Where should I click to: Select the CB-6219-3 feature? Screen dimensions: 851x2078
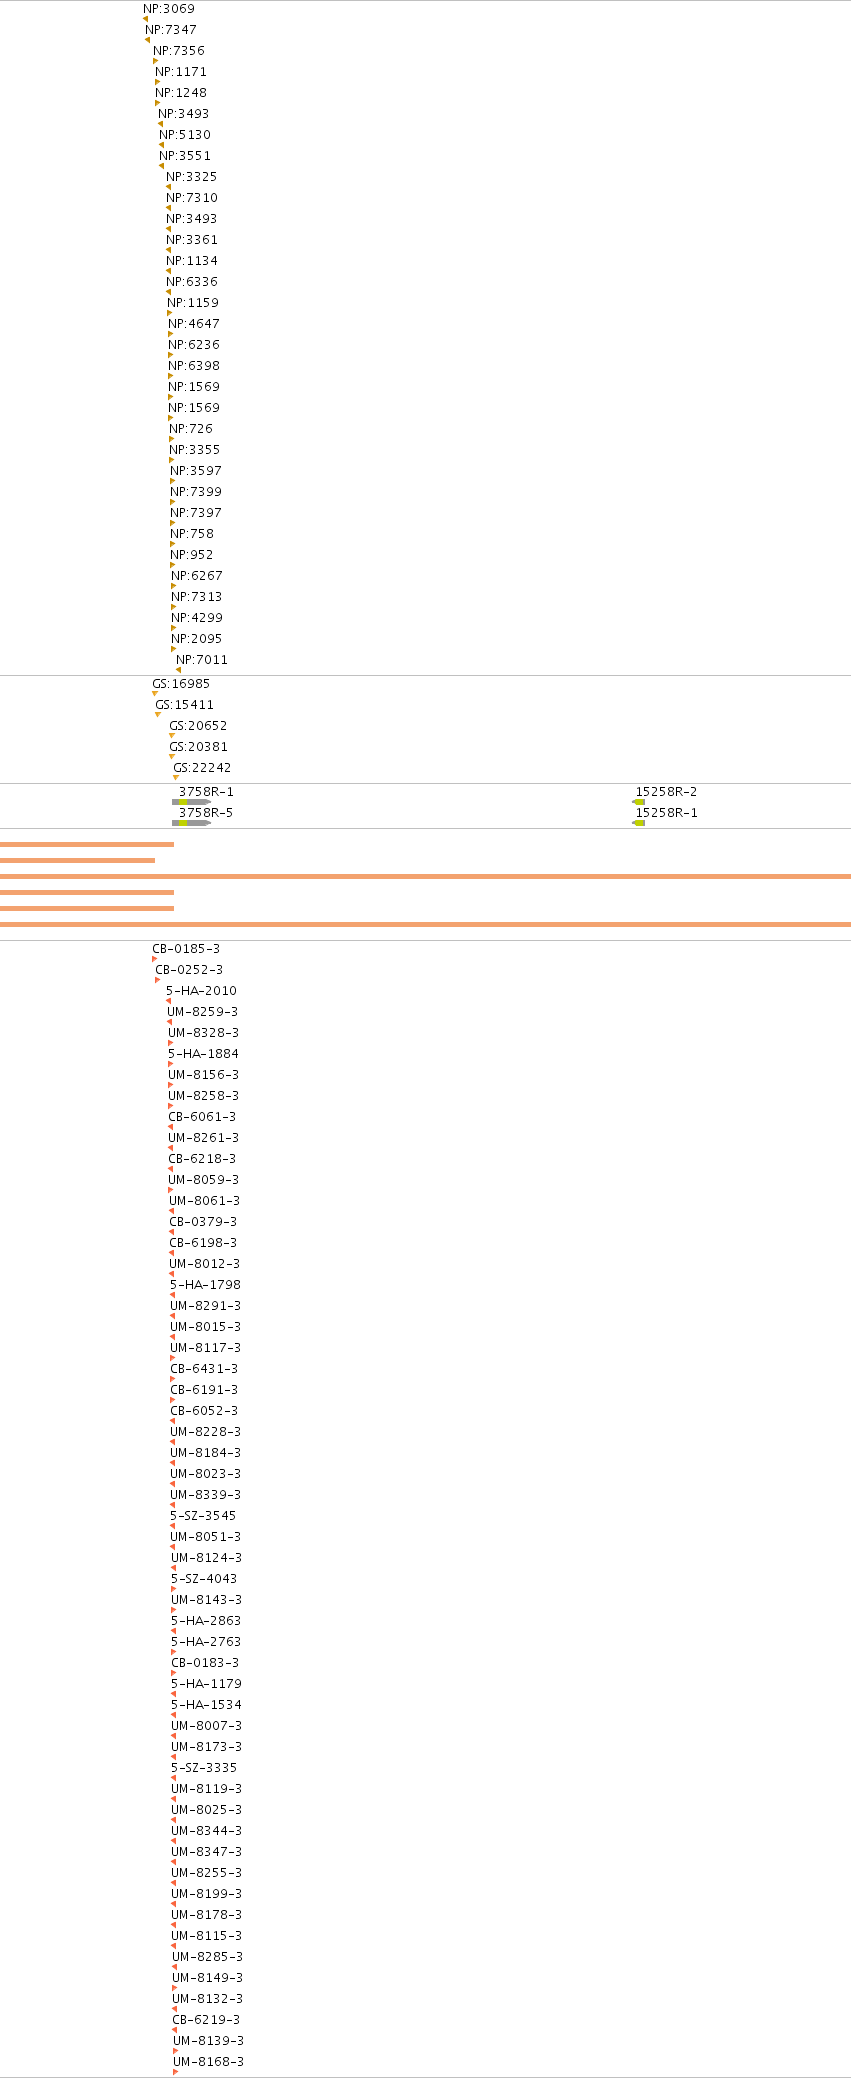pos(206,2020)
